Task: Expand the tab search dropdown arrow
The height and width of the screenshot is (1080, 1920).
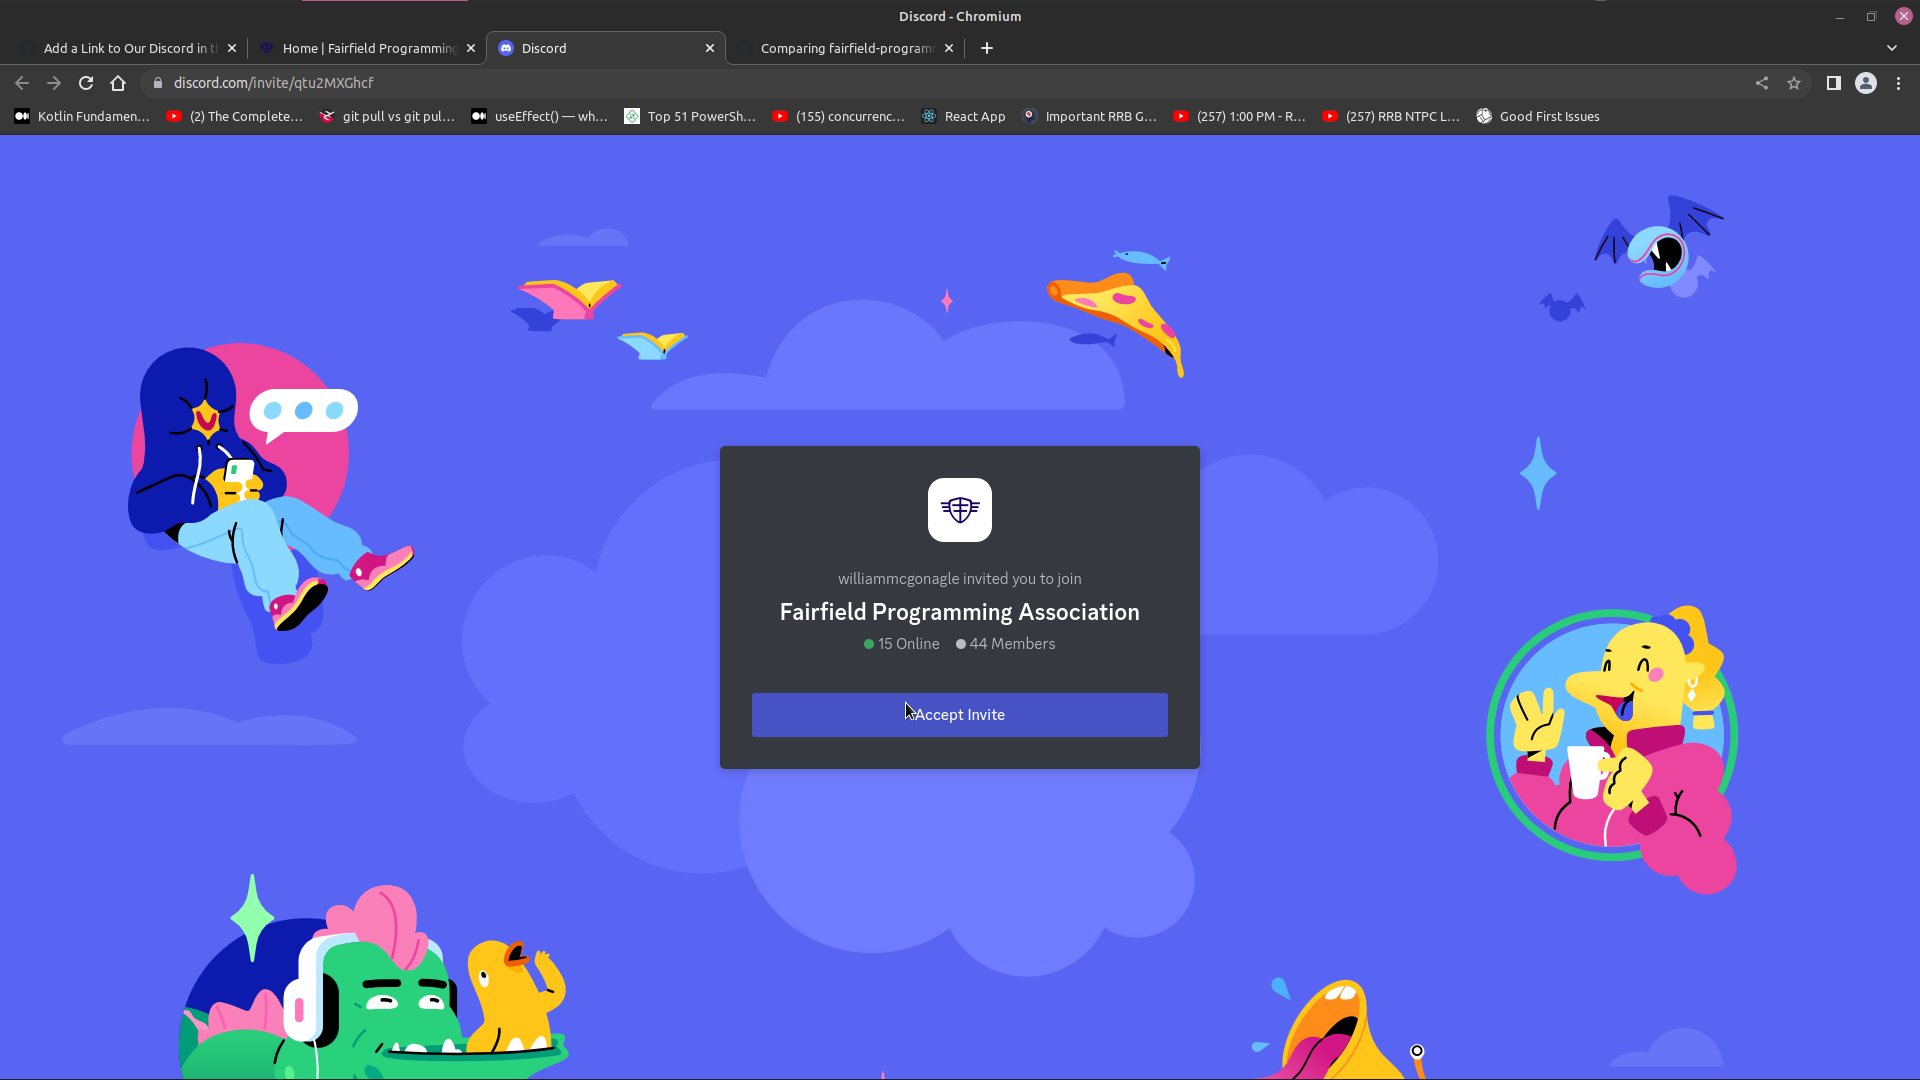Action: [1892, 48]
